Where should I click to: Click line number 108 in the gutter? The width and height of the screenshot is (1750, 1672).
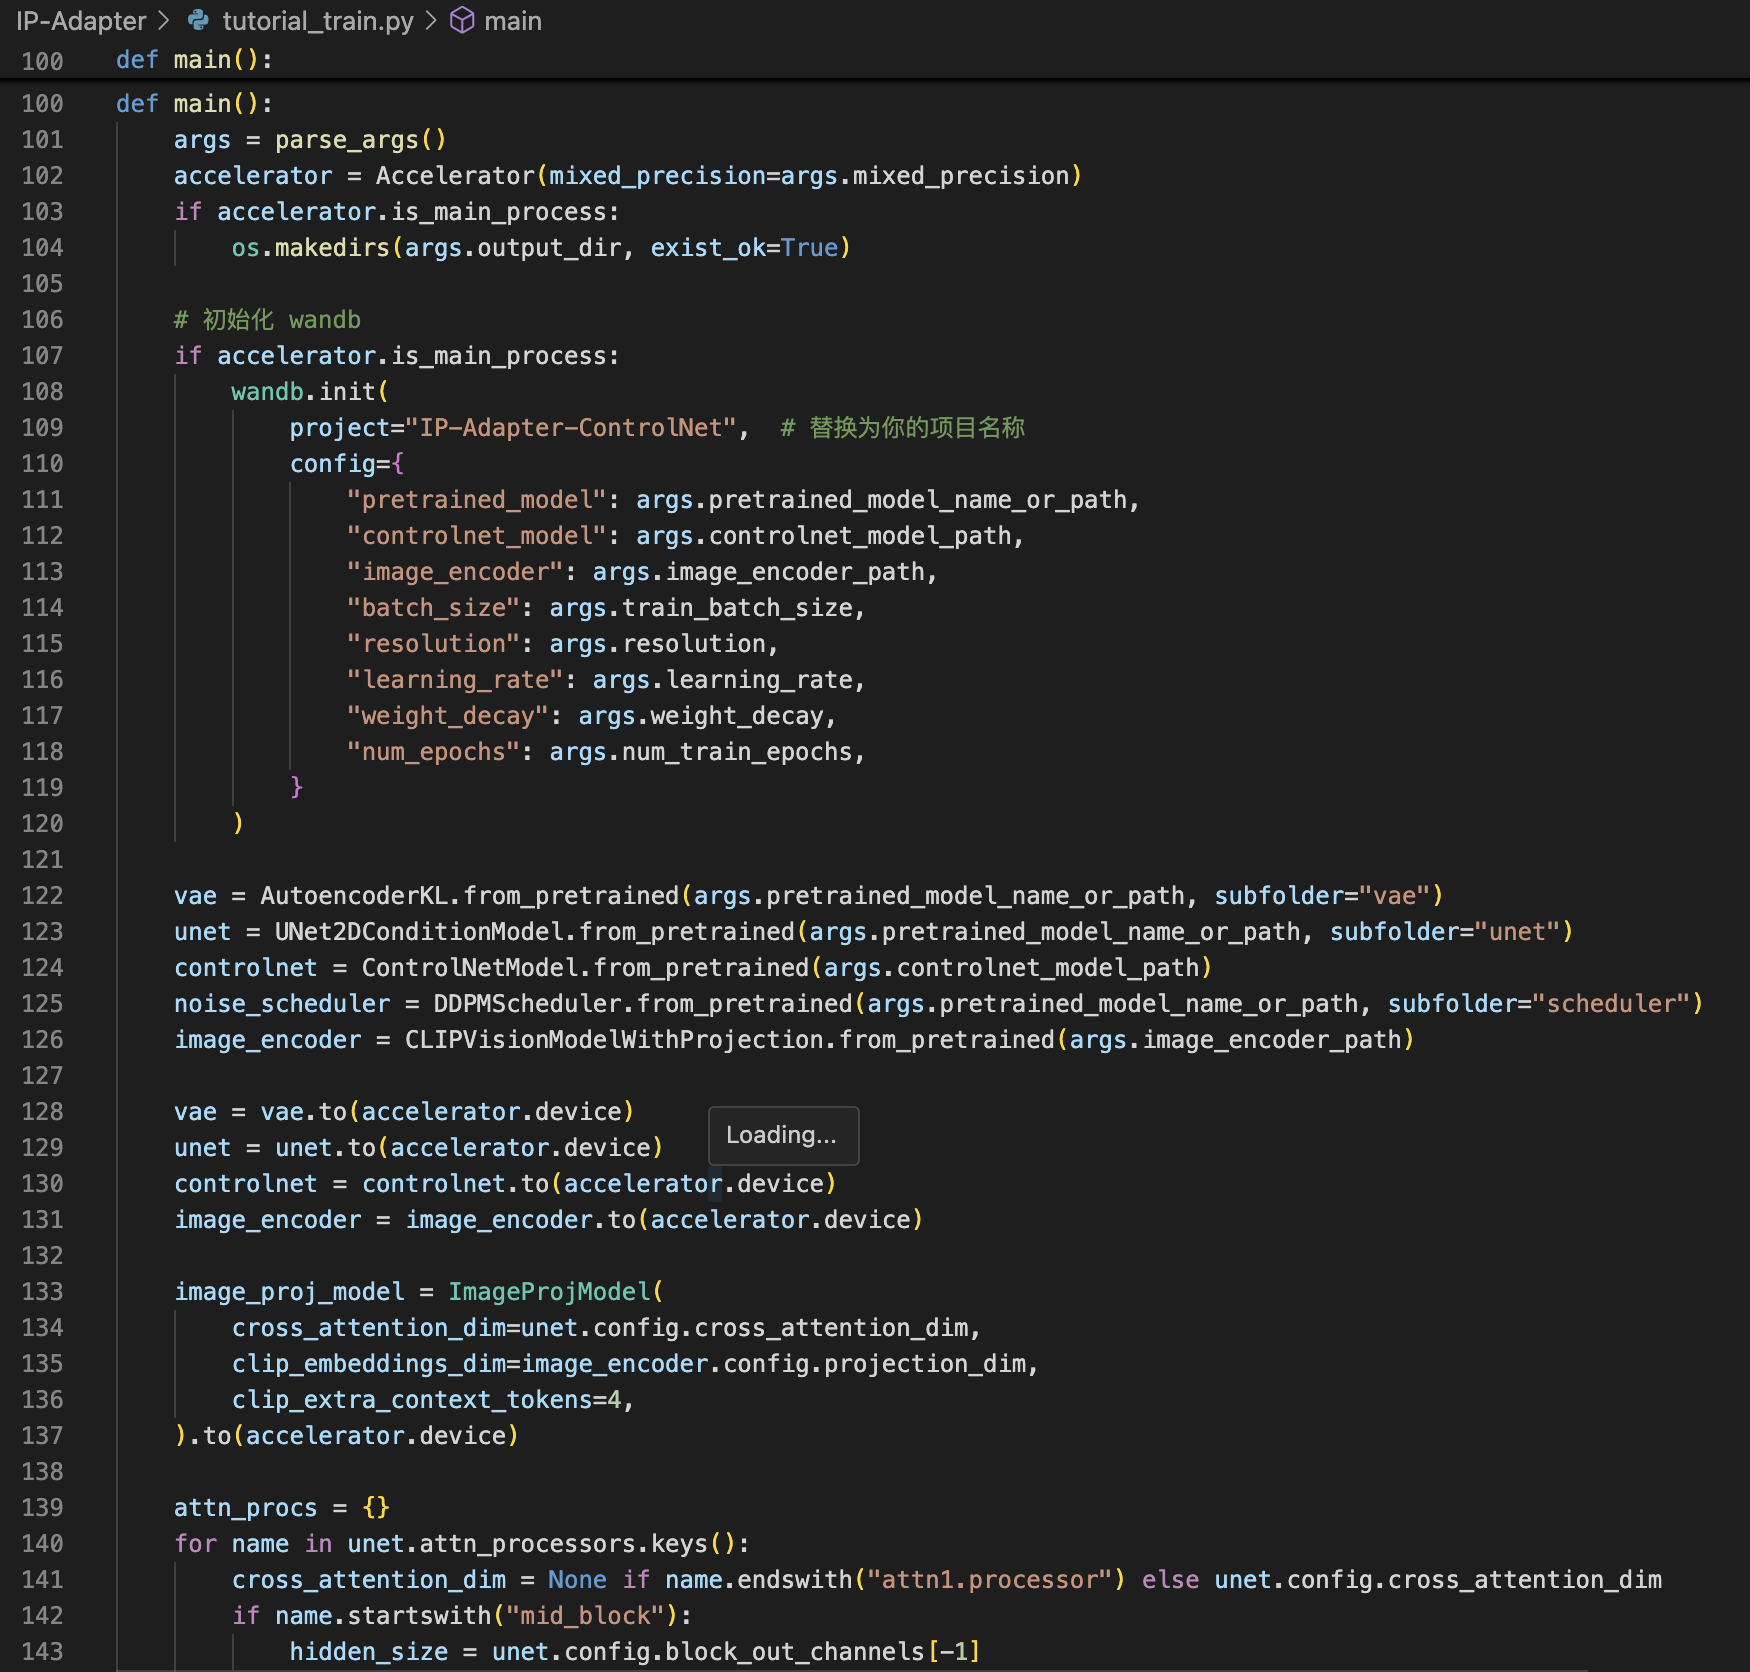[x=42, y=392]
